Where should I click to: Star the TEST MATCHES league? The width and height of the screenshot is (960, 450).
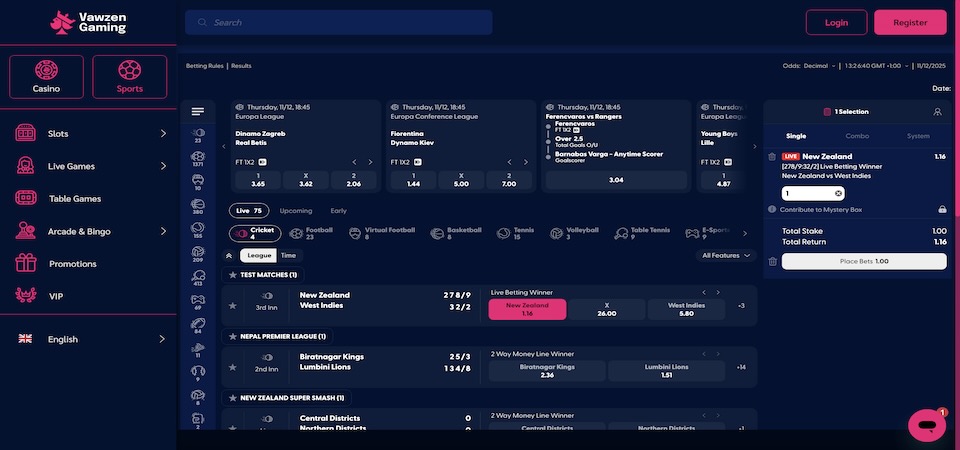[233, 275]
